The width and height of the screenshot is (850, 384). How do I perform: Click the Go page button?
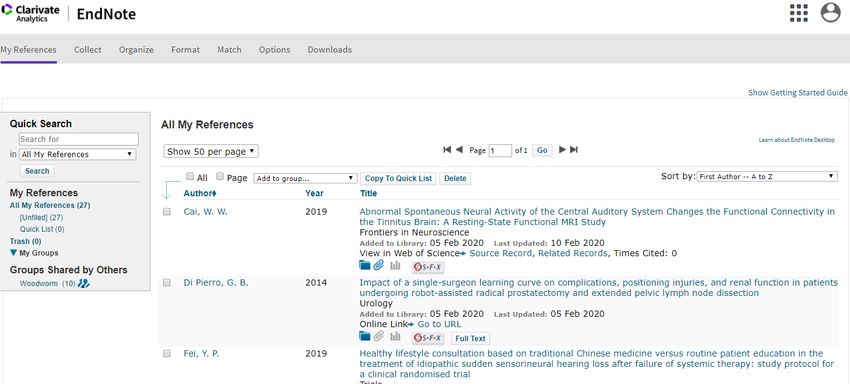(542, 150)
